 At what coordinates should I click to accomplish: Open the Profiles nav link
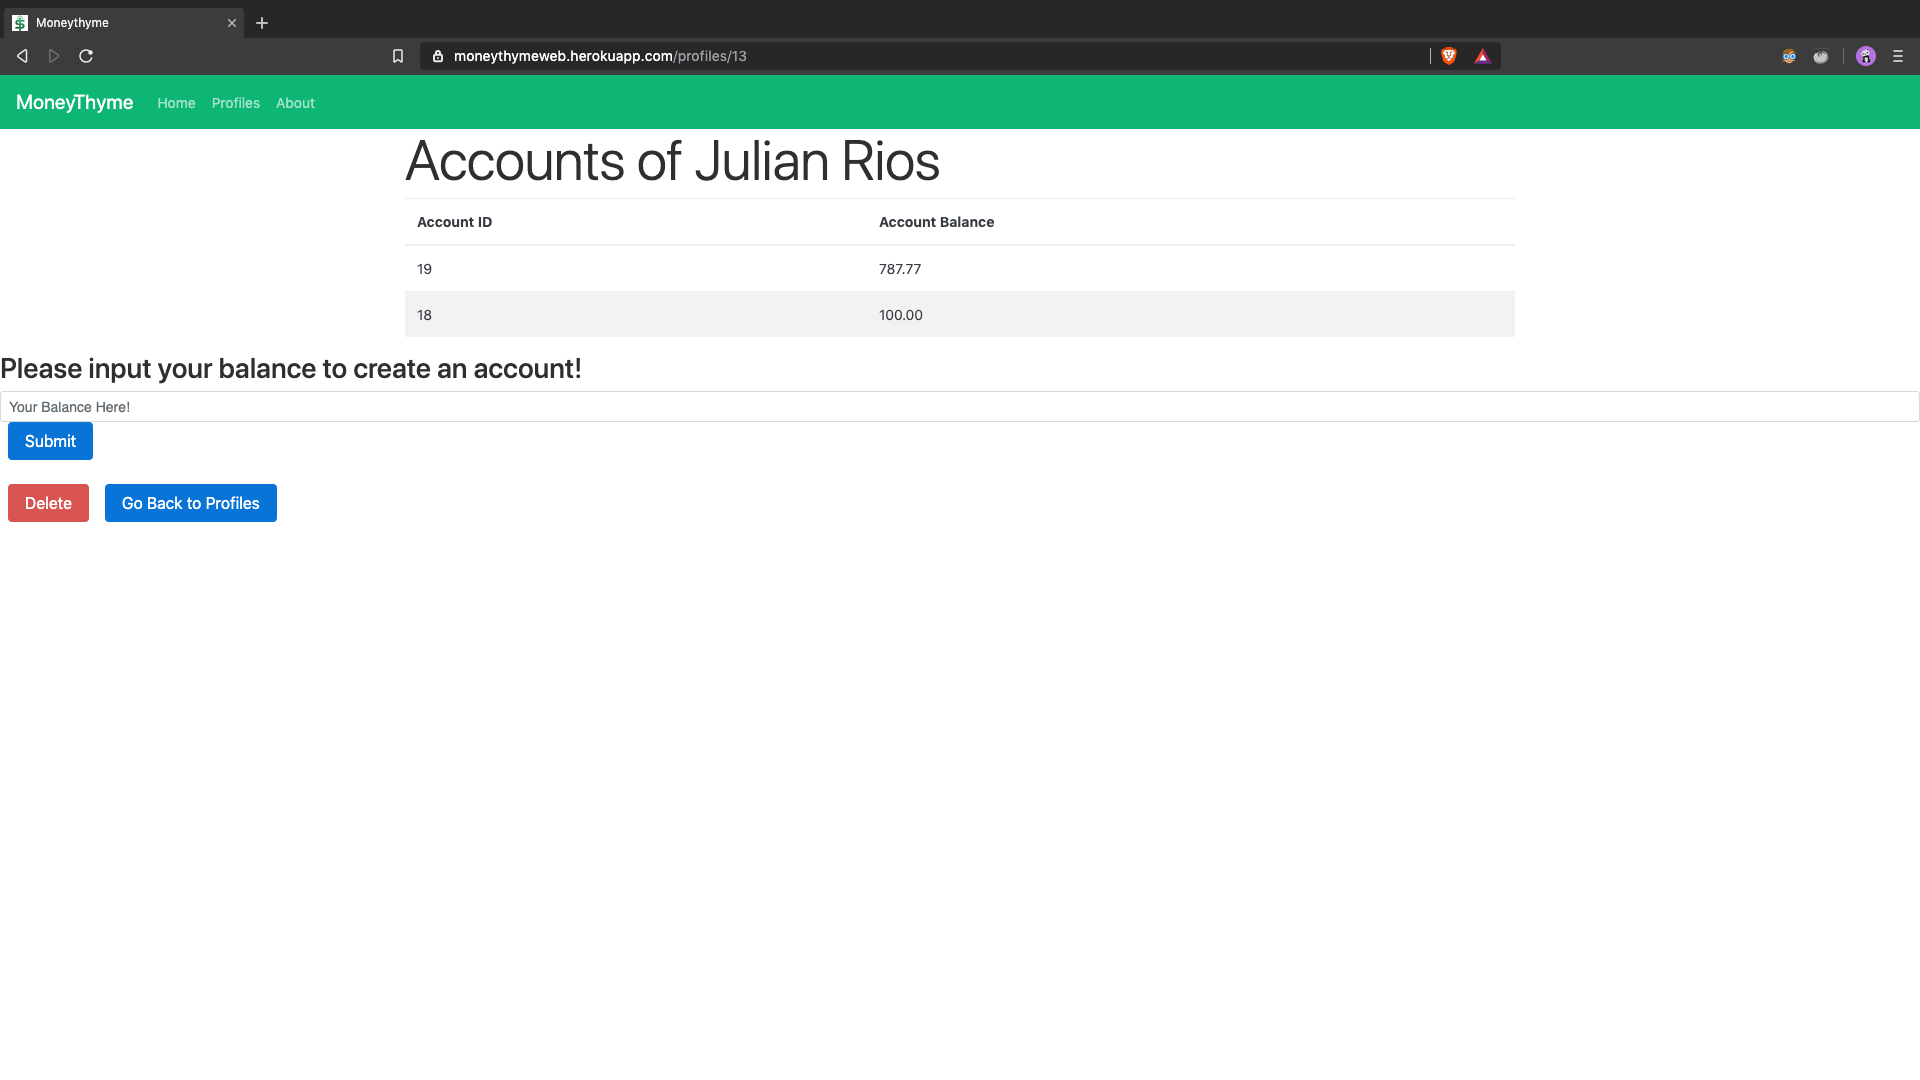(236, 103)
